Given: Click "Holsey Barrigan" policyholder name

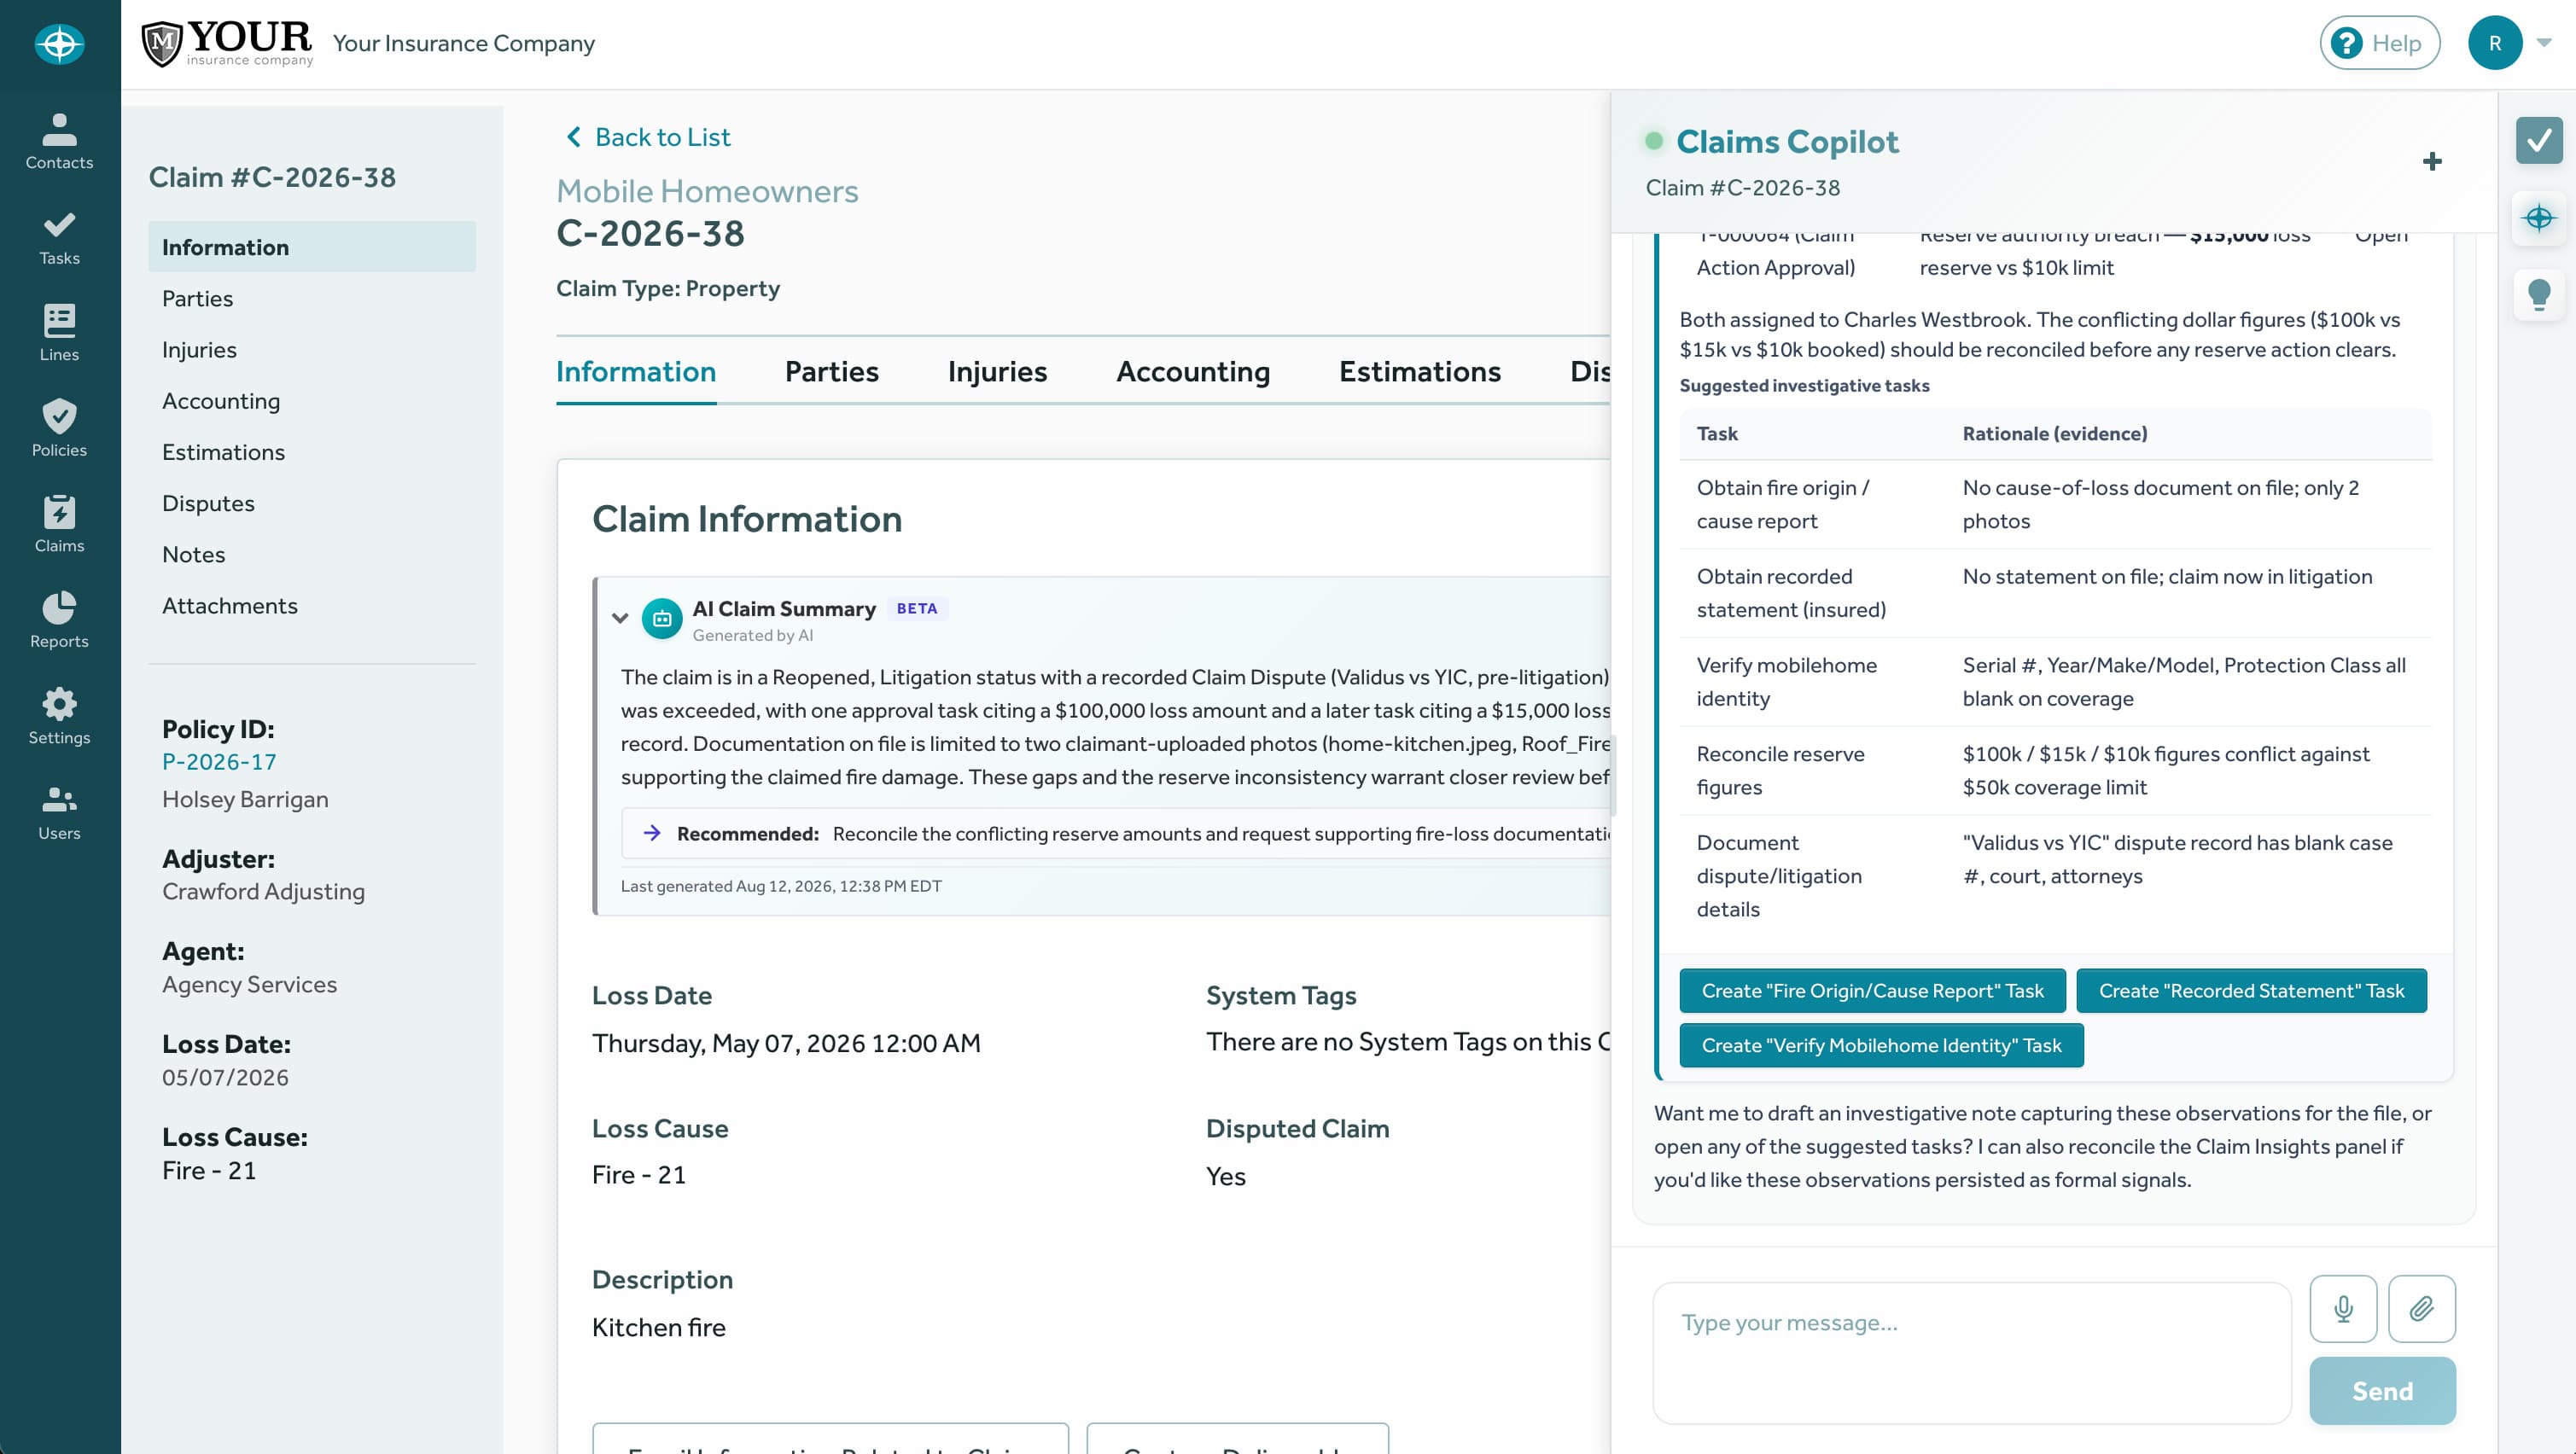Looking at the screenshot, I should point(245,799).
